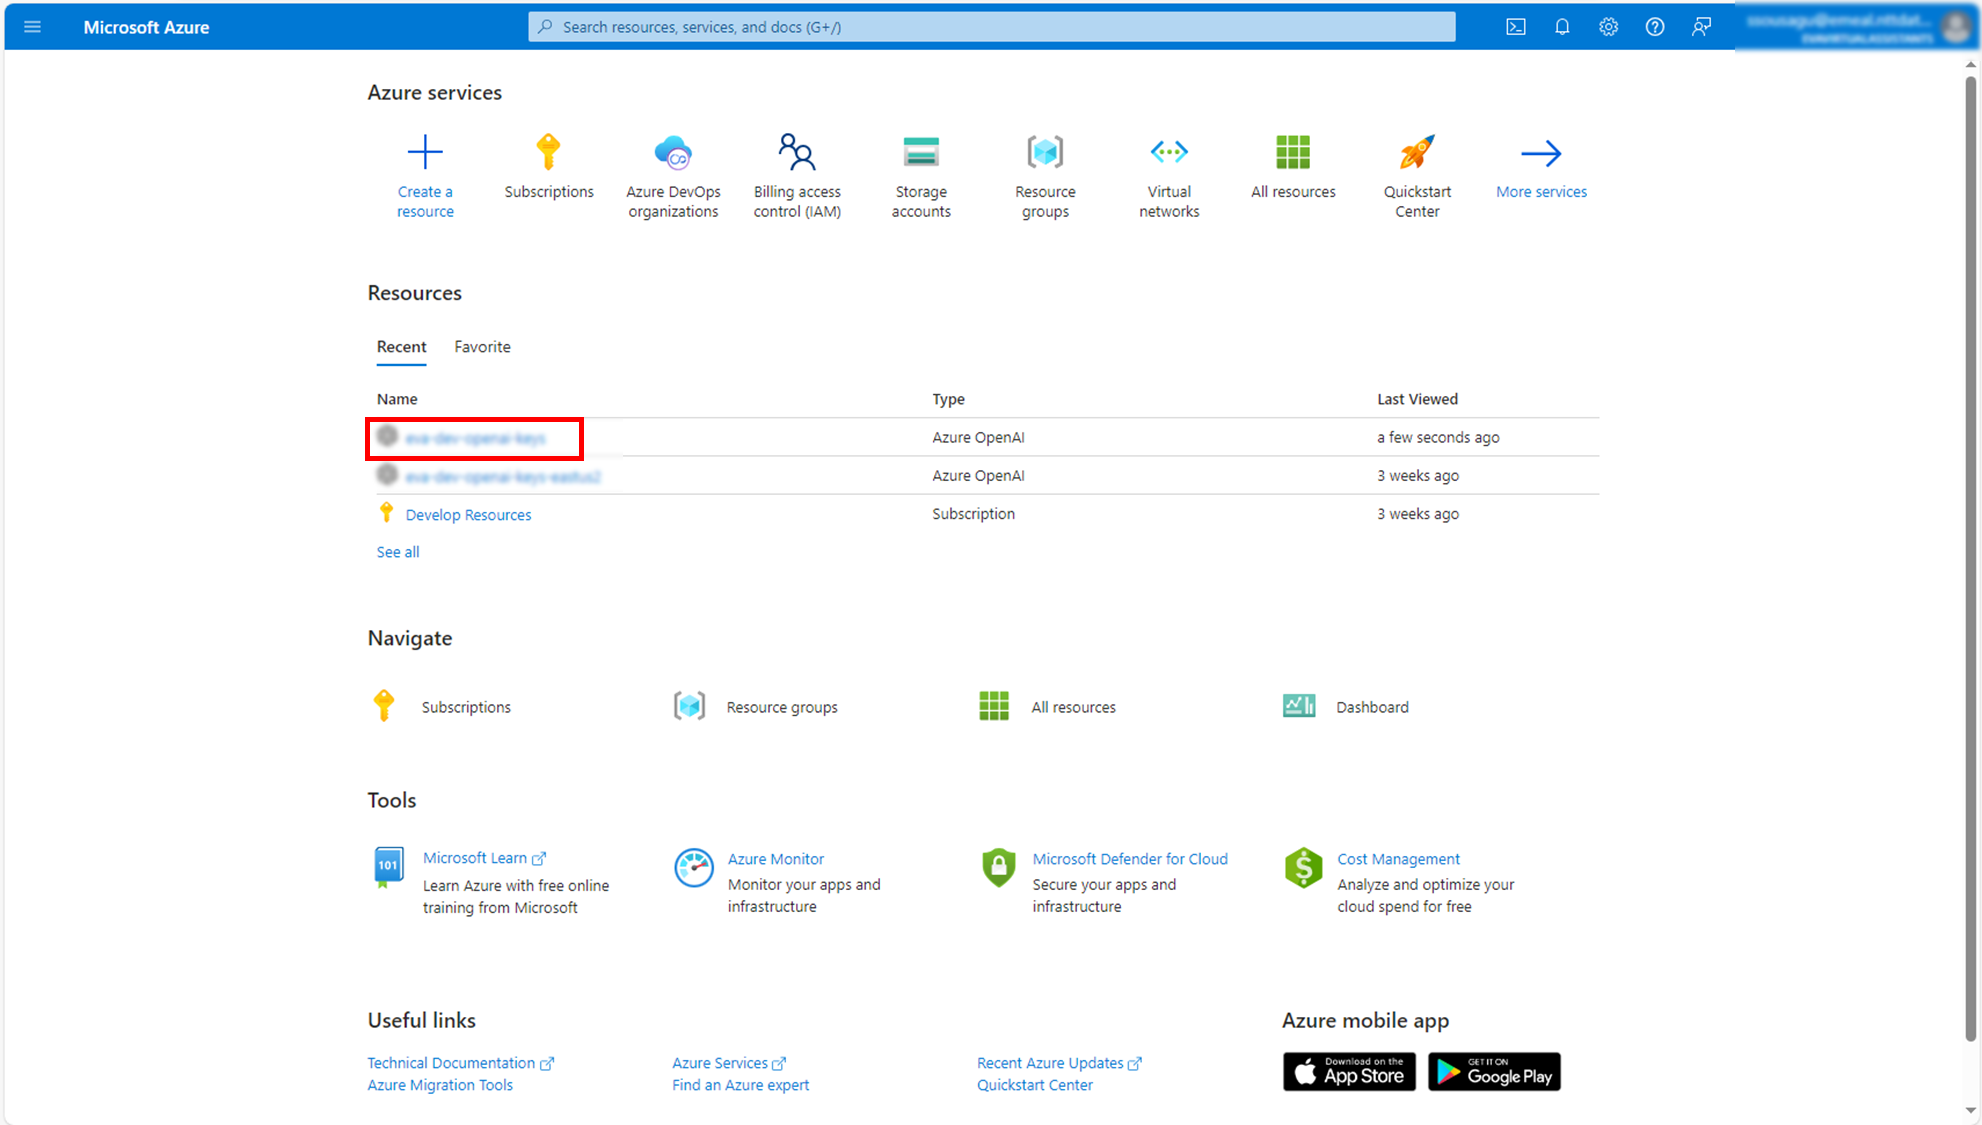This screenshot has height=1125, width=1982.
Task: Click See all resources link
Action: [398, 552]
